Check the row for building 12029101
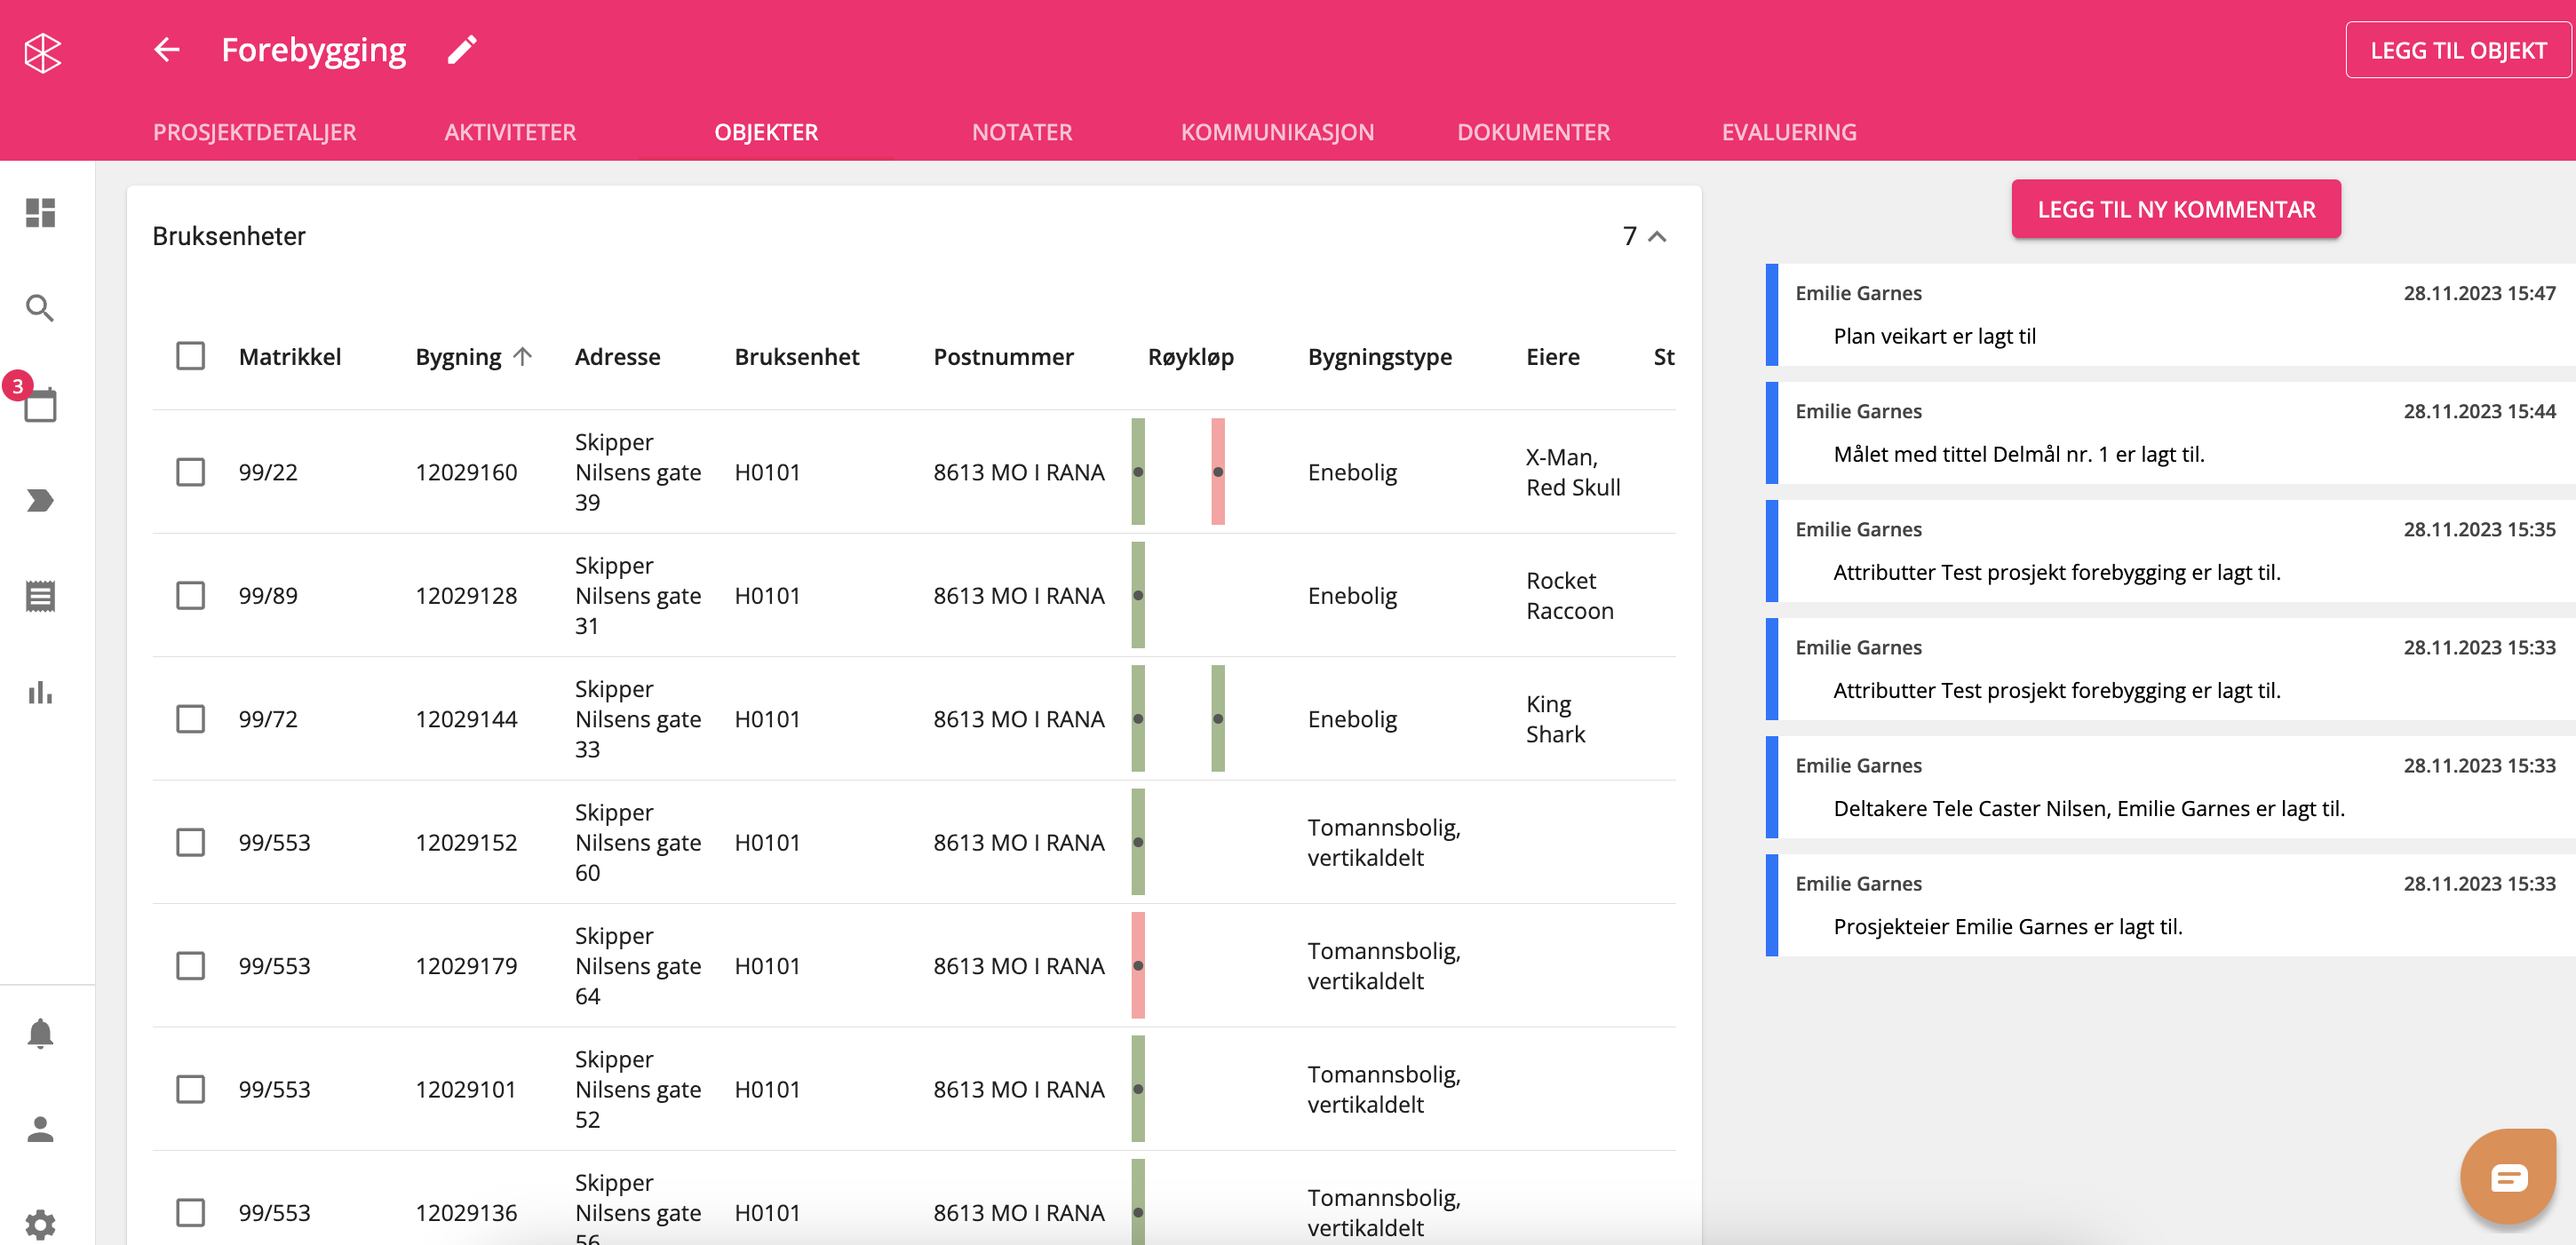Image resolution: width=2576 pixels, height=1245 pixels. (190, 1089)
